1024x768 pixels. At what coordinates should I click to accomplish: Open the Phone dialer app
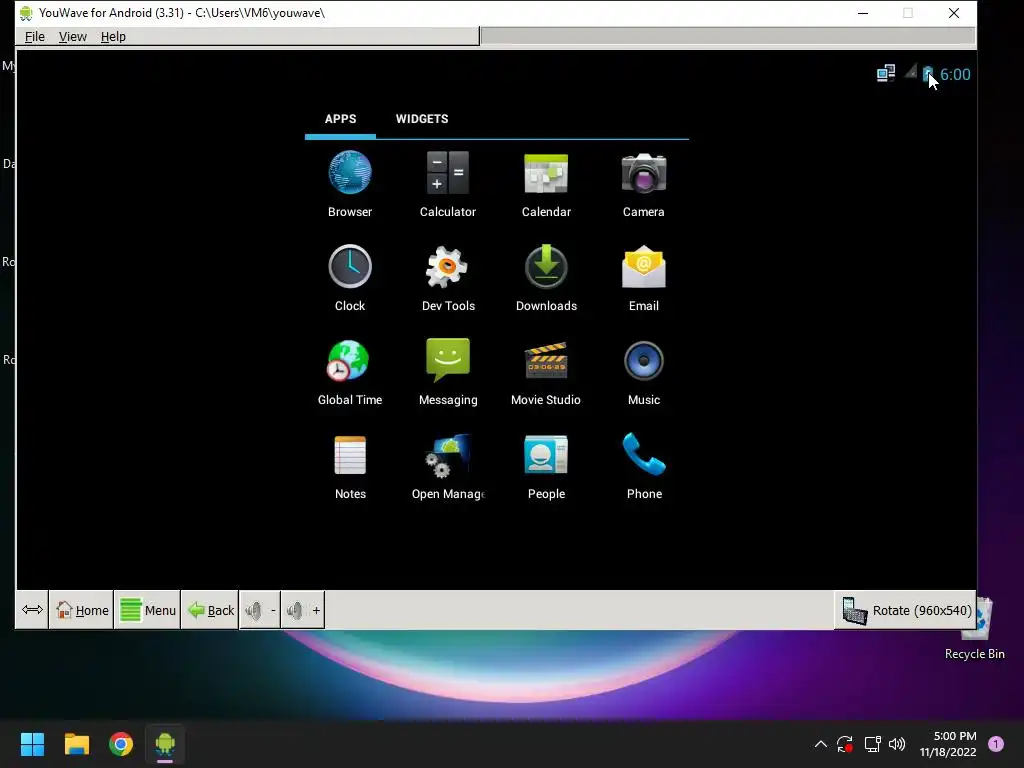click(643, 466)
